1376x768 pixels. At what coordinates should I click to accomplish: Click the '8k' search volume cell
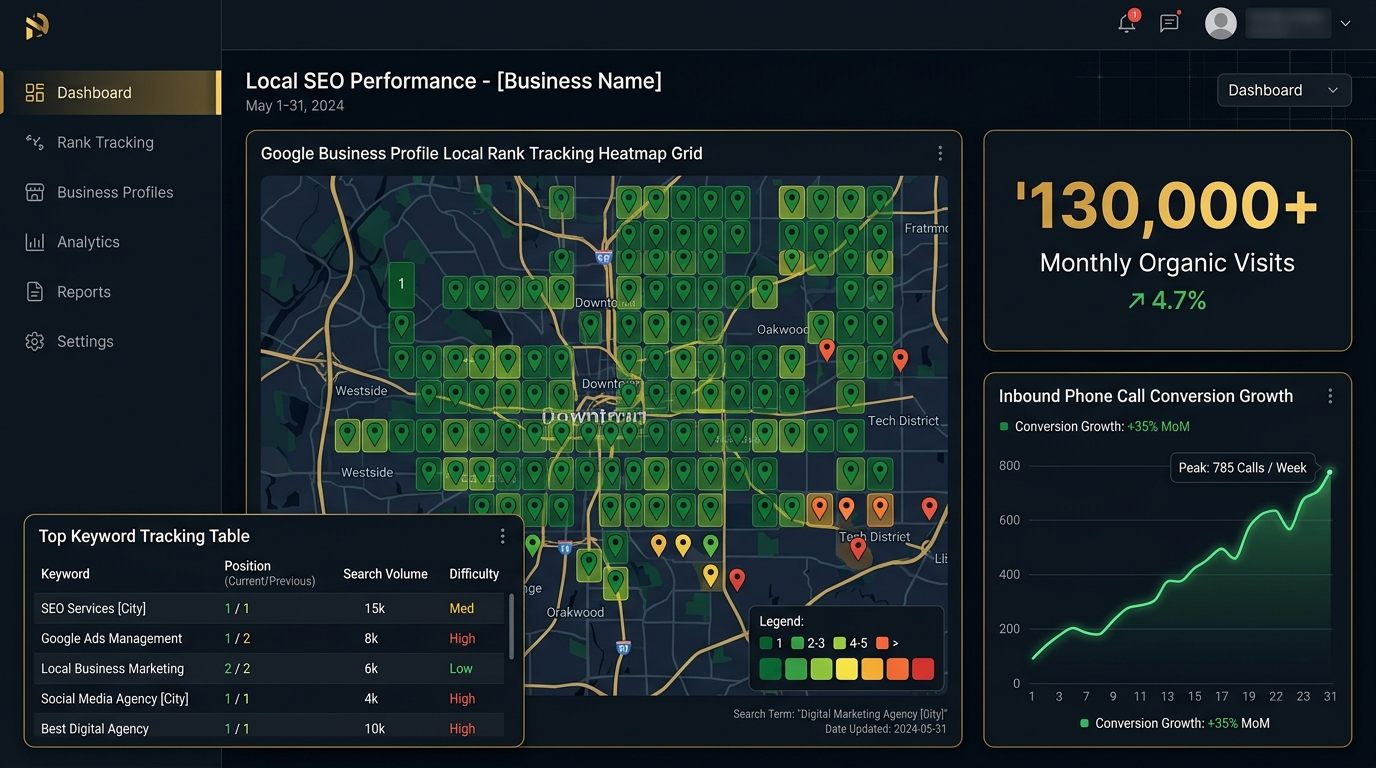coord(371,638)
